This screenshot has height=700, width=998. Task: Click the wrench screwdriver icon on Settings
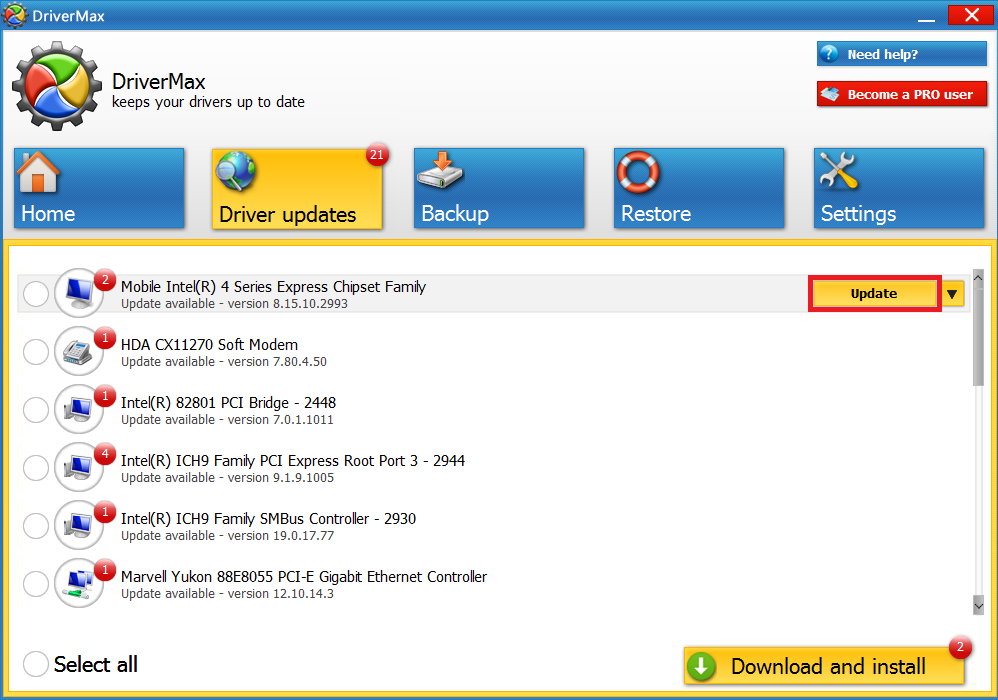(x=839, y=171)
